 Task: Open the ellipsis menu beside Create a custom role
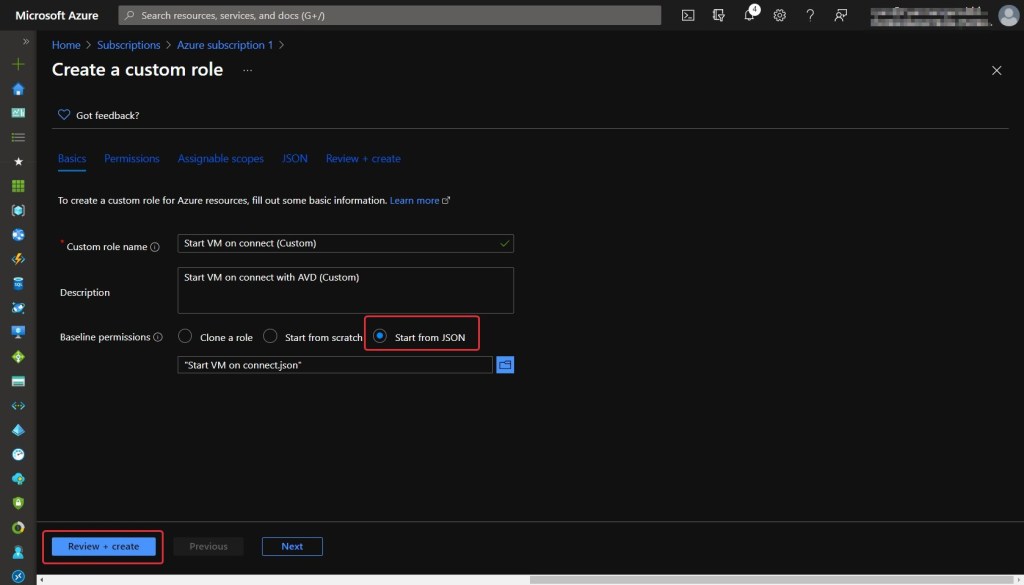(x=248, y=70)
